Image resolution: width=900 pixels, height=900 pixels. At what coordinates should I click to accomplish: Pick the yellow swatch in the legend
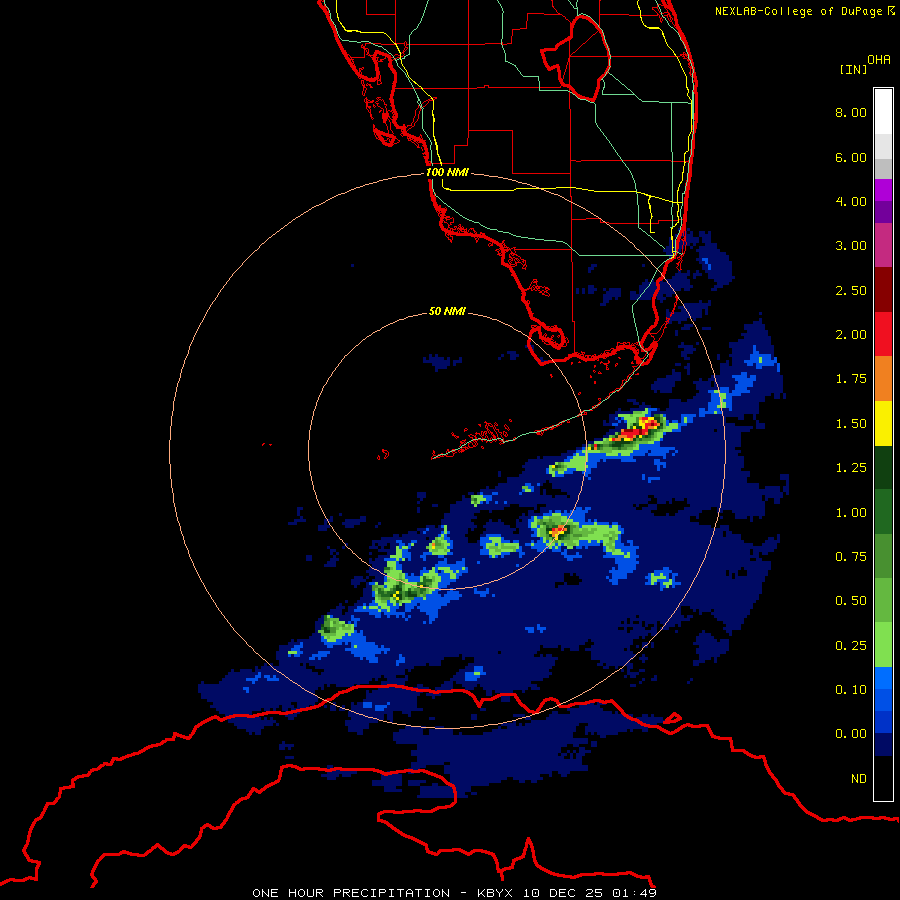click(x=883, y=424)
